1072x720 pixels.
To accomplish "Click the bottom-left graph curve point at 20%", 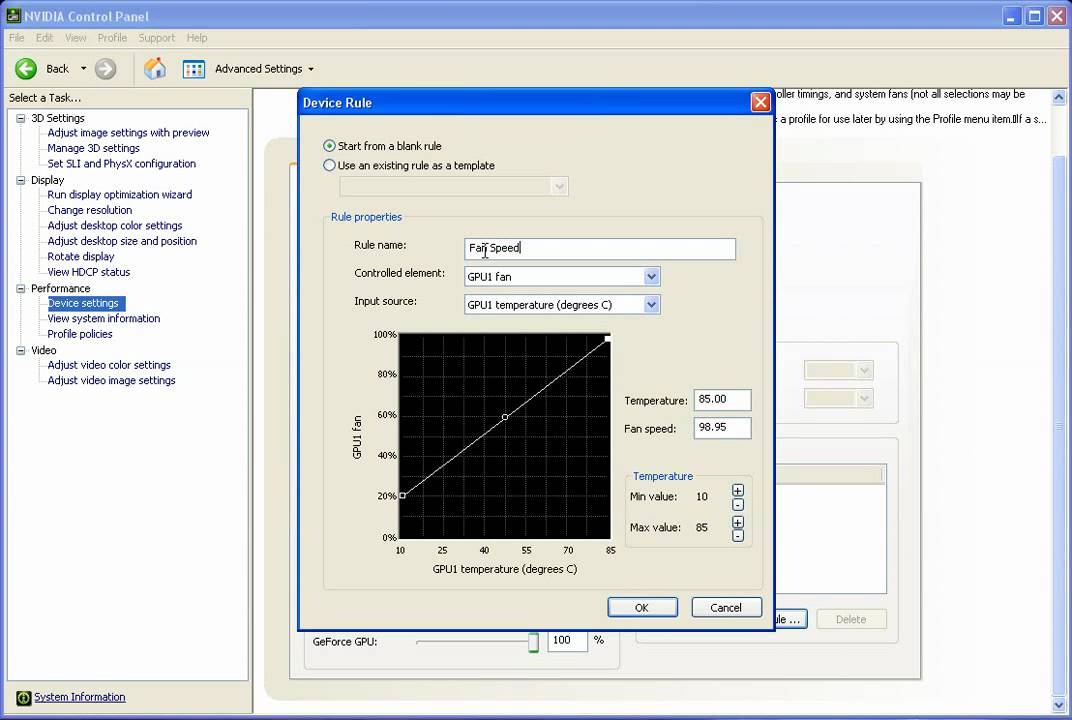I will tap(403, 495).
